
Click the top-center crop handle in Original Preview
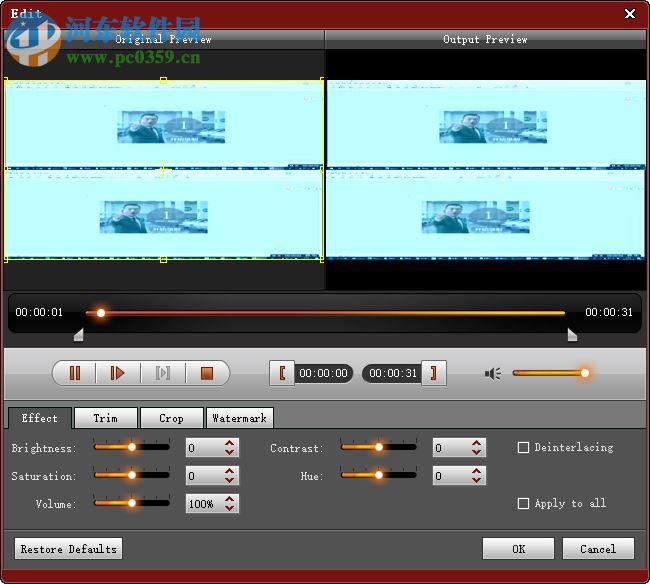[164, 80]
